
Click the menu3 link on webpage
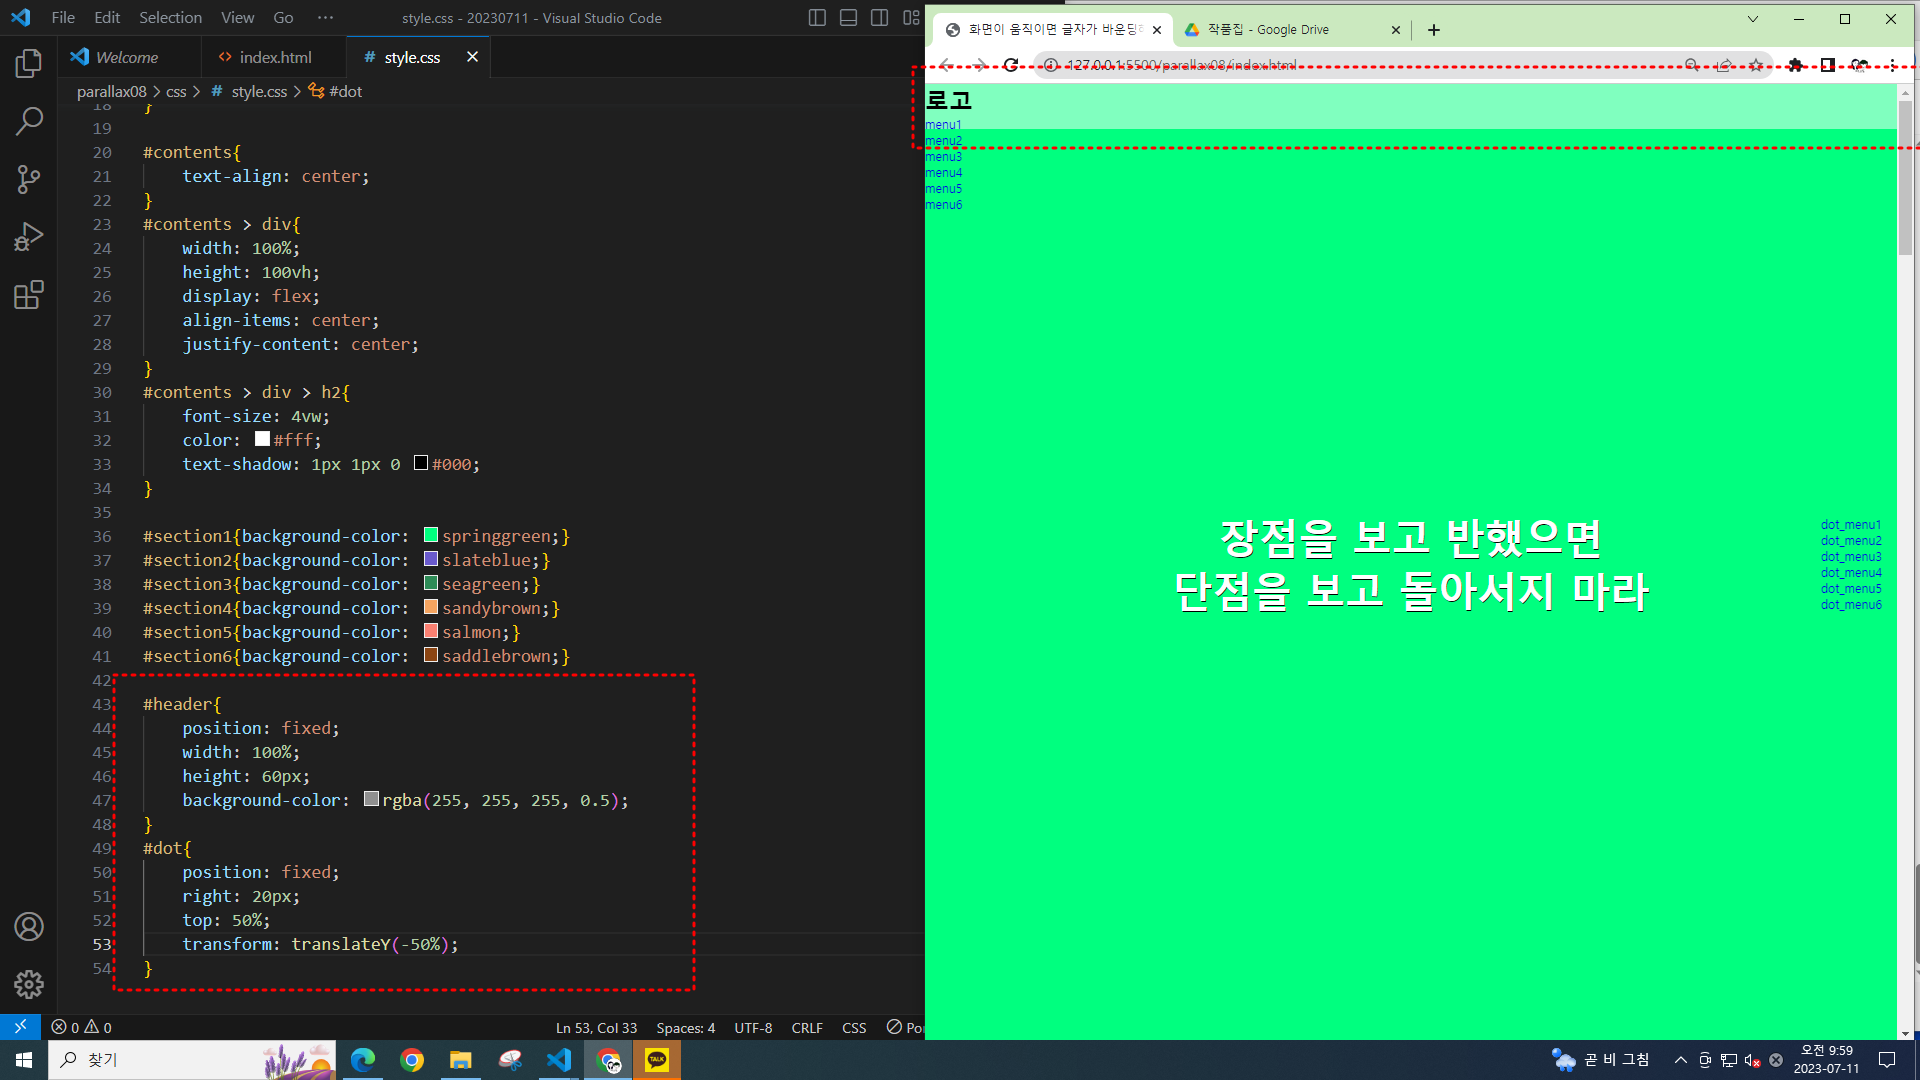point(943,157)
